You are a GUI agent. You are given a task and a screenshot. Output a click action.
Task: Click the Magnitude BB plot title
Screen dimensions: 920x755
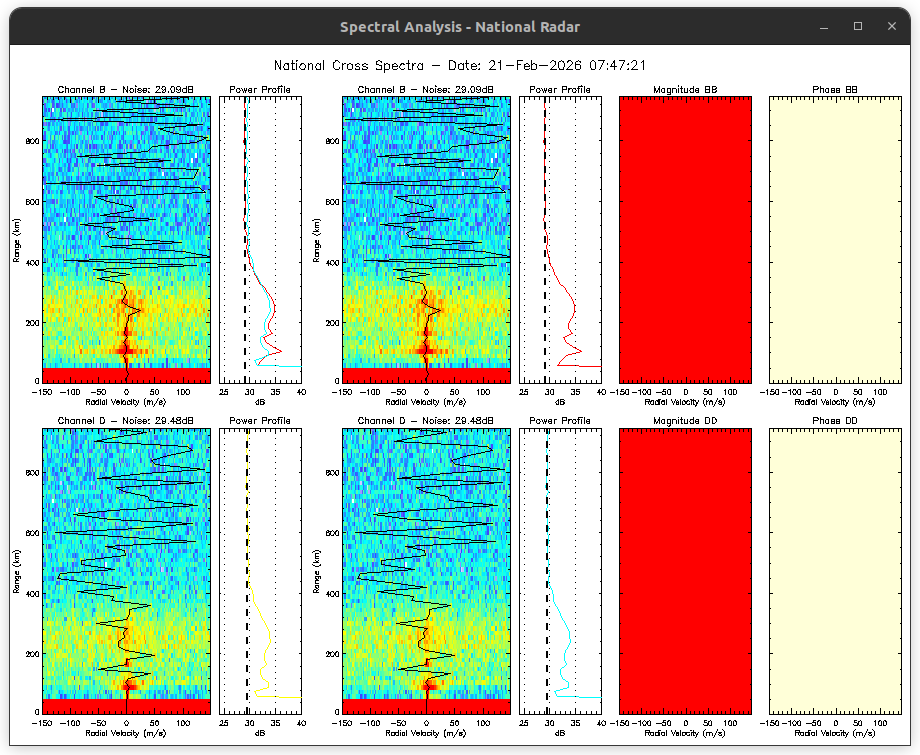pos(685,90)
